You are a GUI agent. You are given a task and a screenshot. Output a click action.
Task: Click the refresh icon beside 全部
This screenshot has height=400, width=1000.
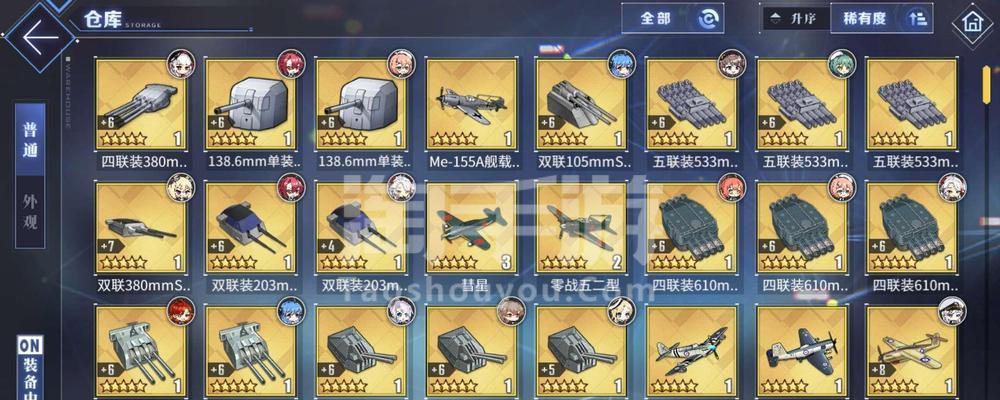[708, 19]
